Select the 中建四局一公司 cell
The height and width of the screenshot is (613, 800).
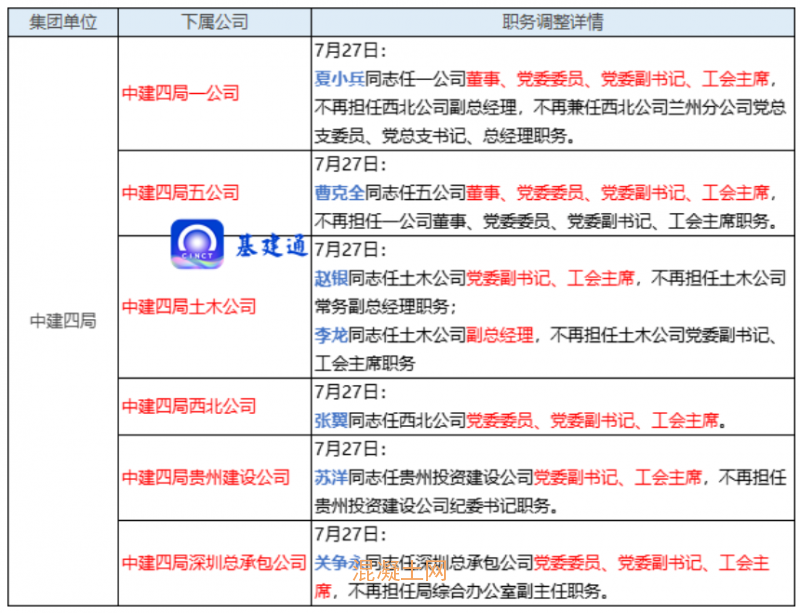[215, 93]
